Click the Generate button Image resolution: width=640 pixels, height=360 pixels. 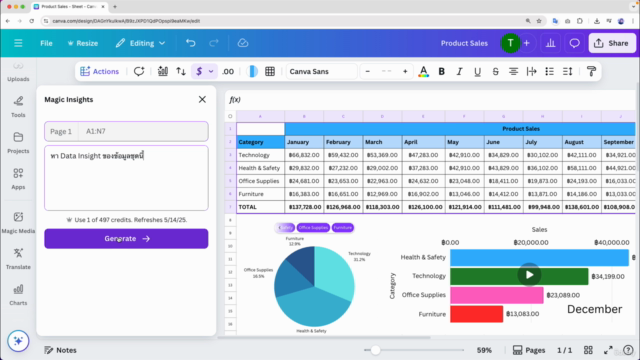point(126,238)
